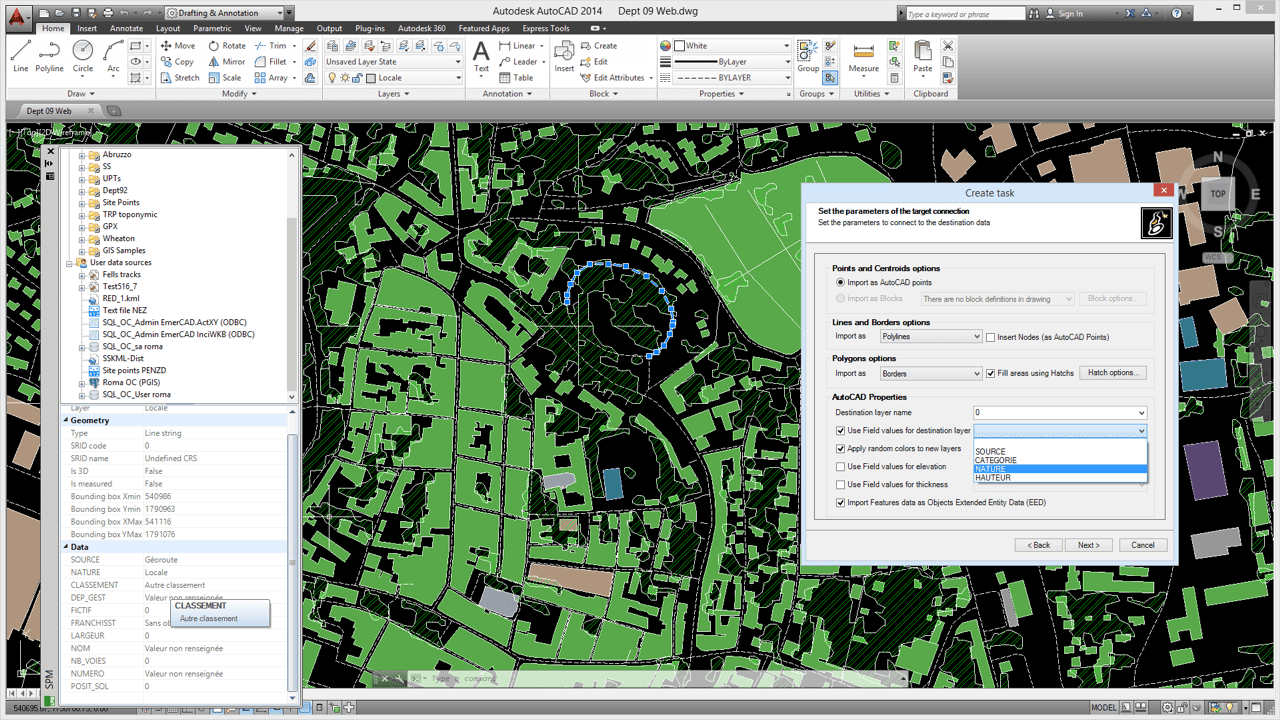Activate the Fillet tool
Viewport: 1280px width, 720px height.
[271, 62]
